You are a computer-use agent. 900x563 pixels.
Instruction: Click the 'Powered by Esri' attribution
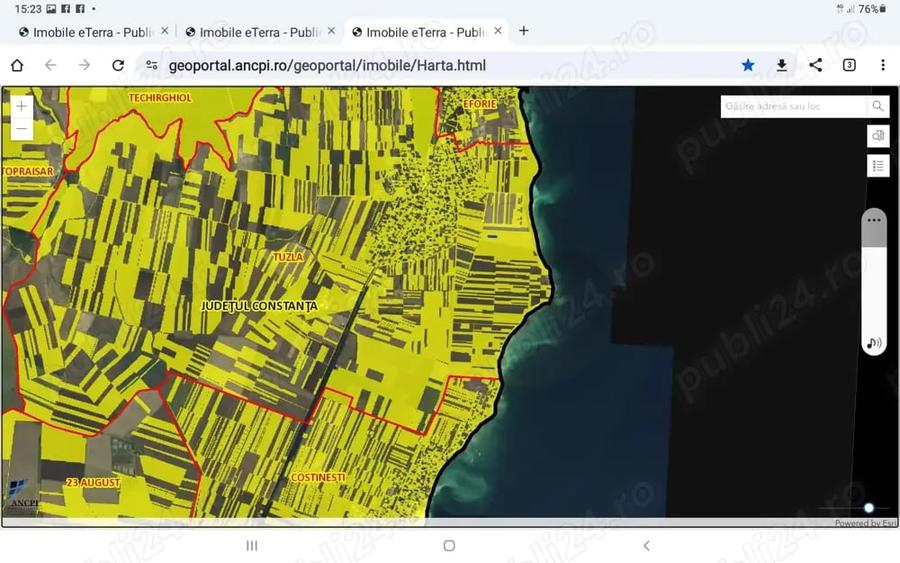pos(865,523)
